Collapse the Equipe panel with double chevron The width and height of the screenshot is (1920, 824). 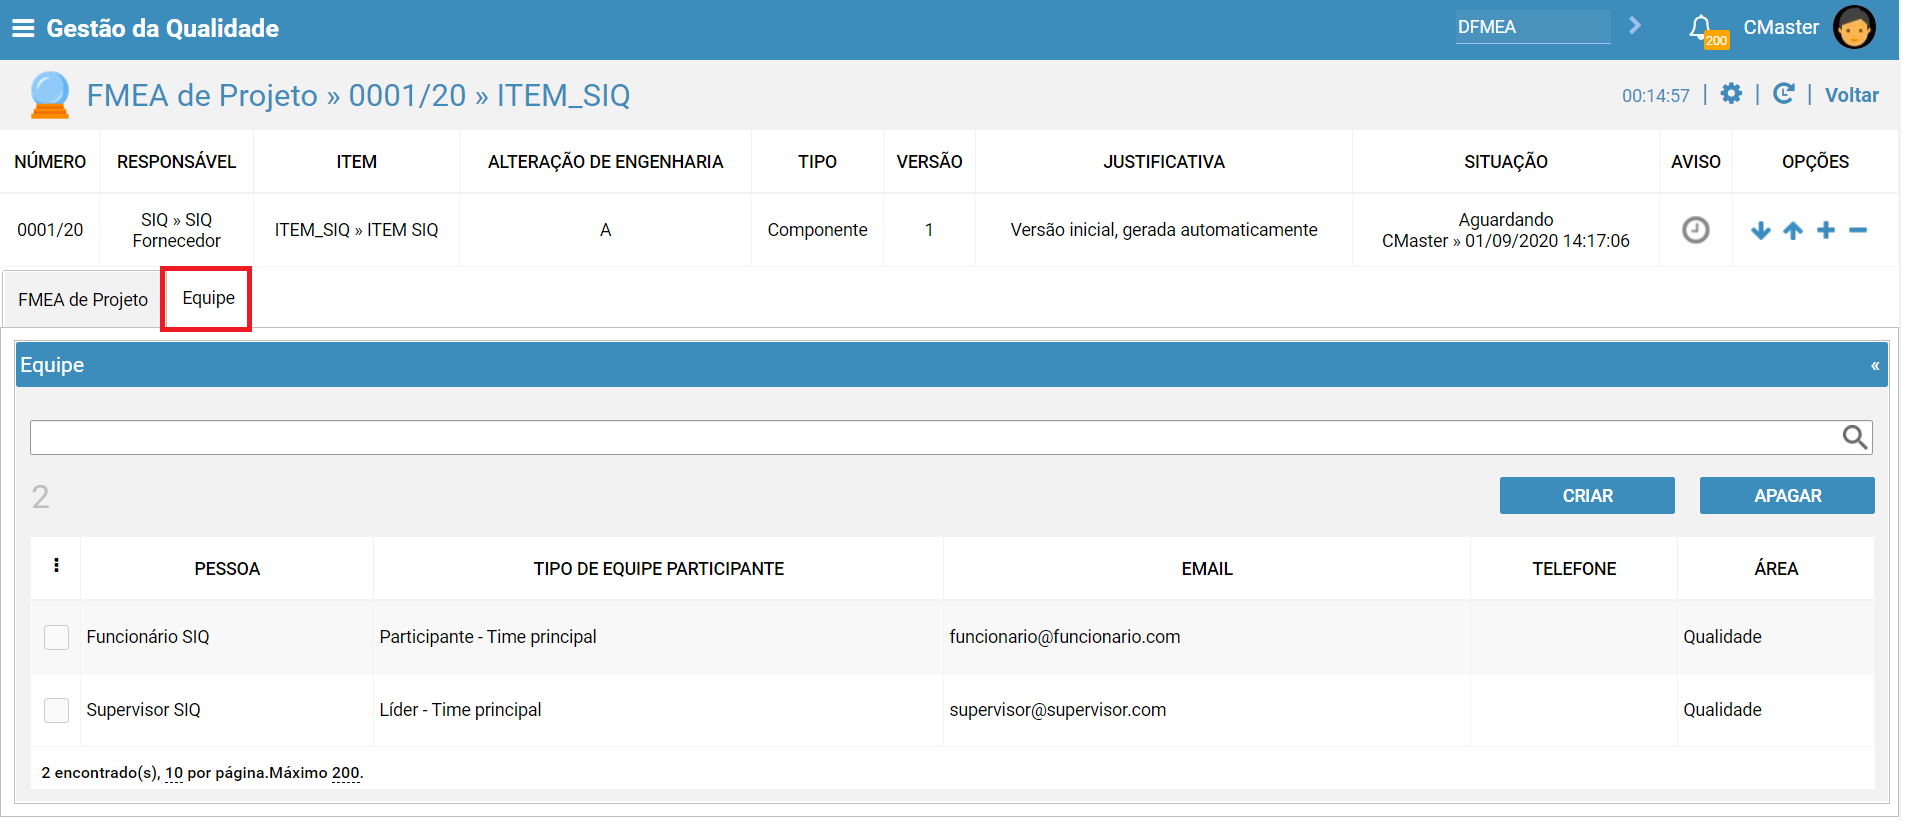(1875, 366)
